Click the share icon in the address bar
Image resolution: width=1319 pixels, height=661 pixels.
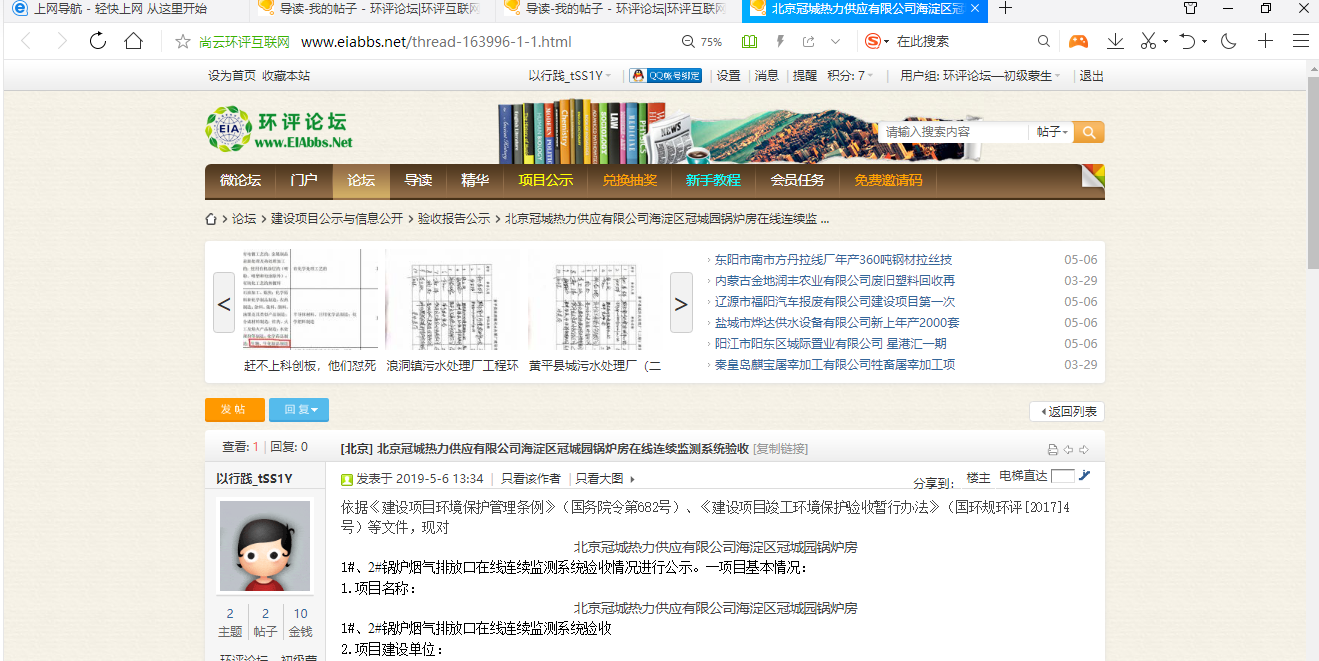pos(808,42)
